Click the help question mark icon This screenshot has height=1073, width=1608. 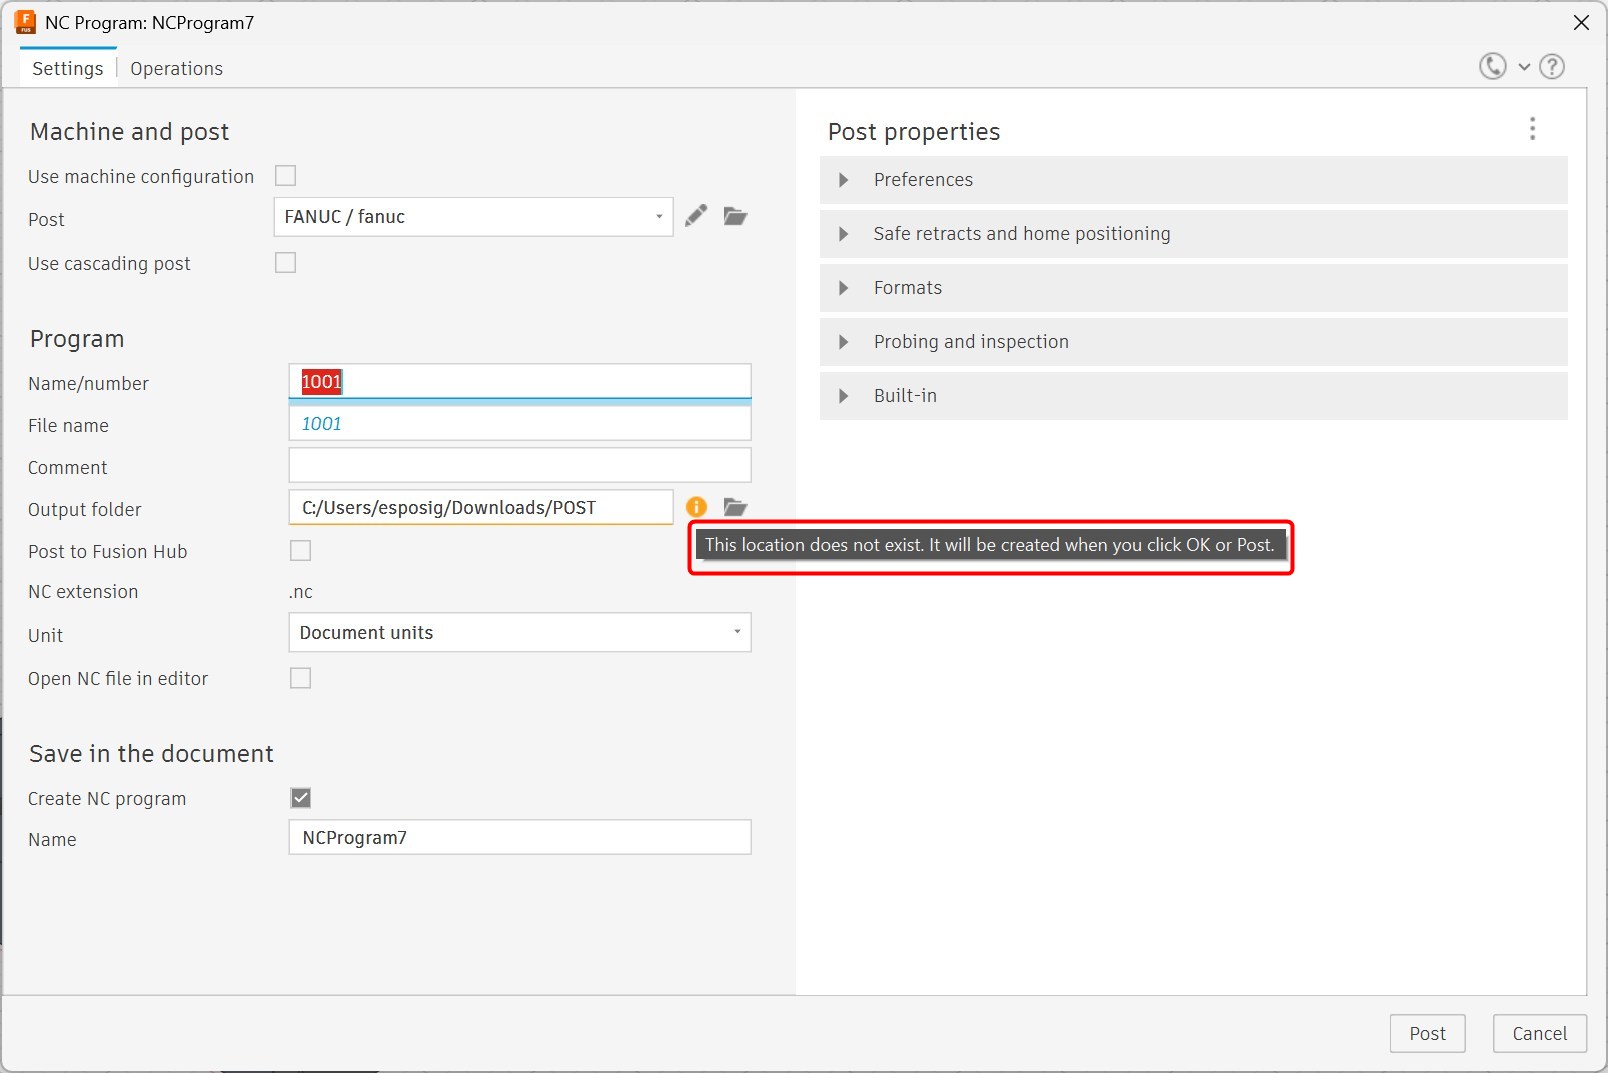tap(1552, 67)
